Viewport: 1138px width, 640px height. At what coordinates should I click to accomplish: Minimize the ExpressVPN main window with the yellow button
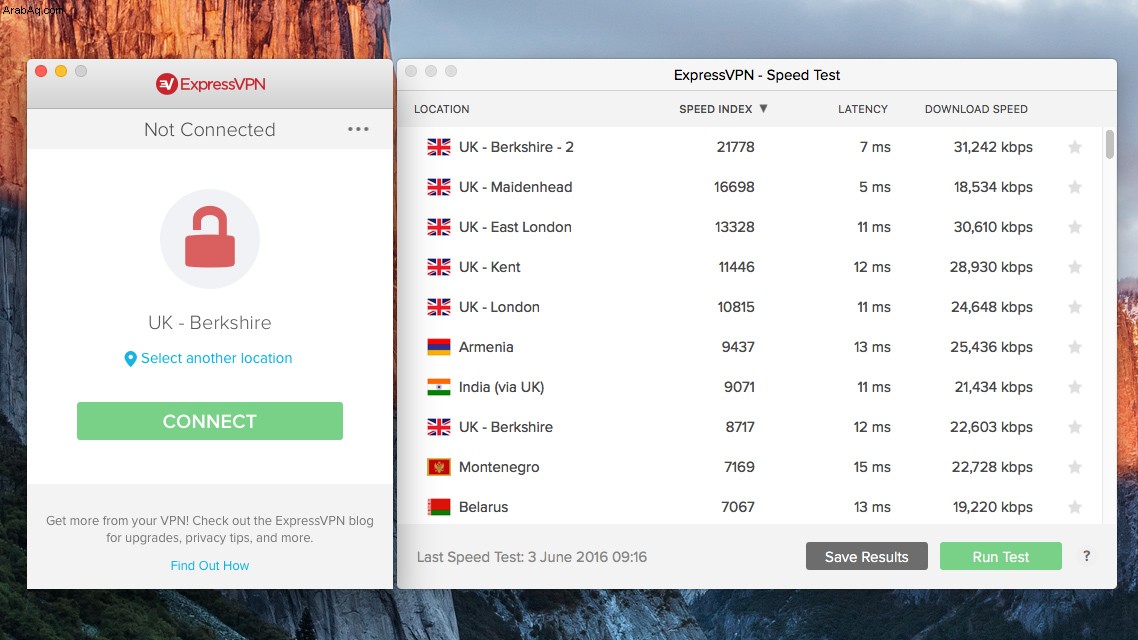(x=61, y=71)
